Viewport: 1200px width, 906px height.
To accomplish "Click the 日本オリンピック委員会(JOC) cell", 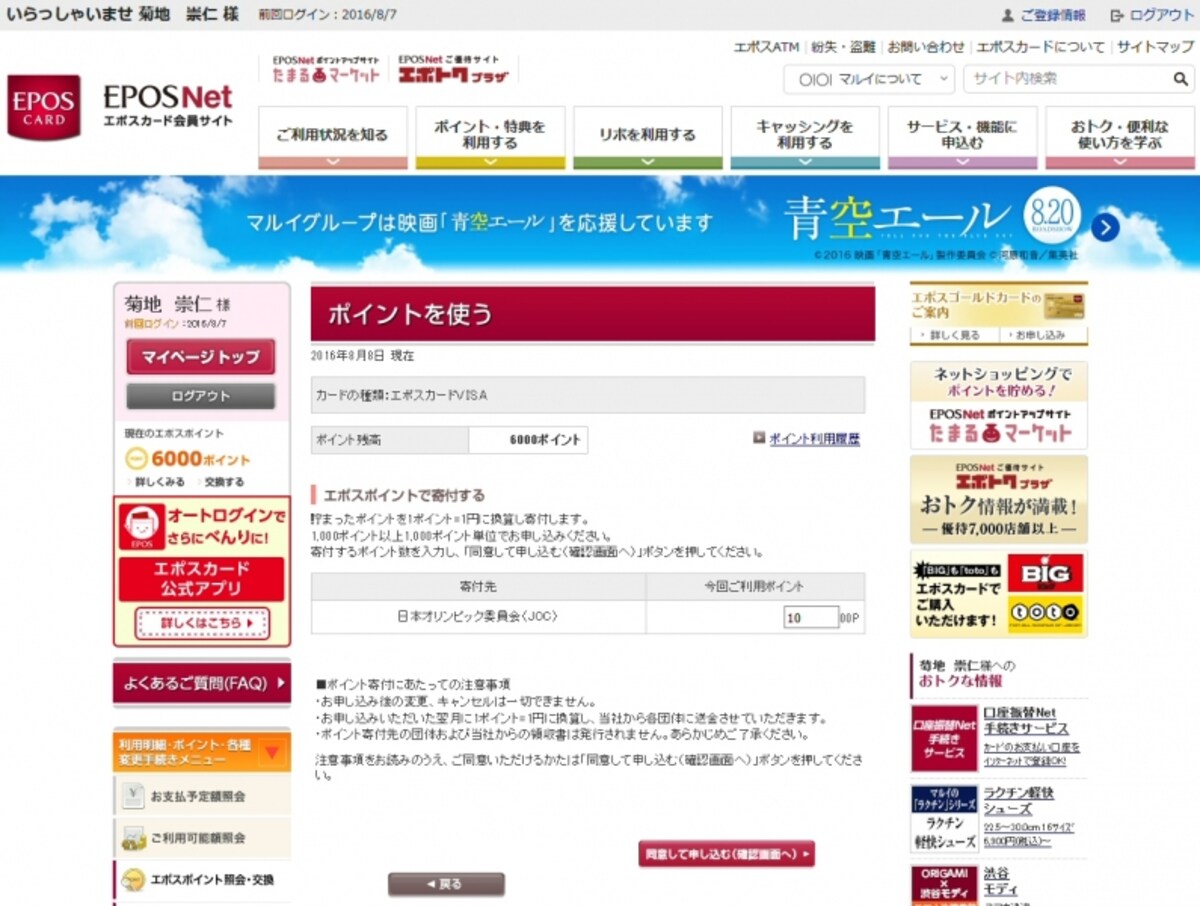I will (478, 617).
